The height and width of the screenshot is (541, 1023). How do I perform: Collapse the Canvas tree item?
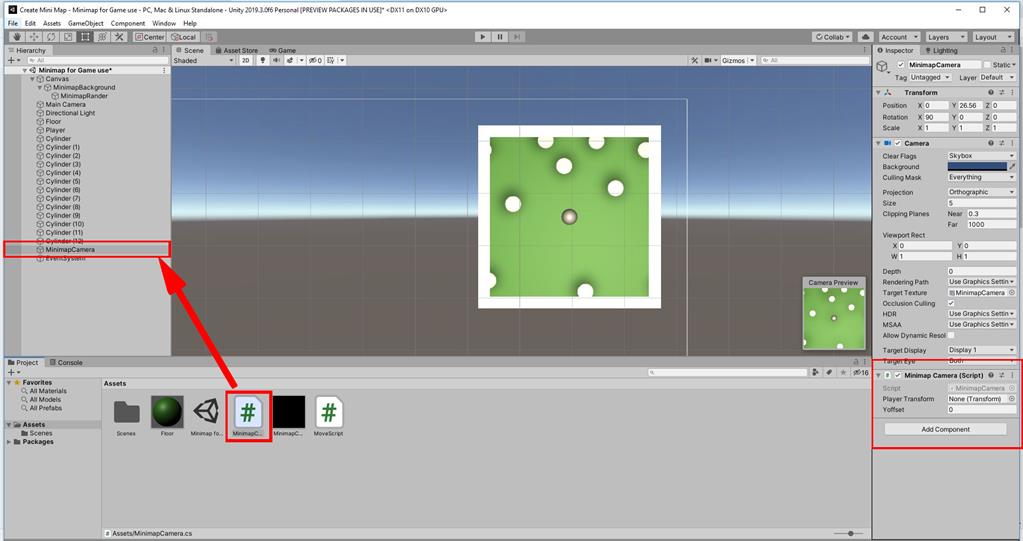32,79
